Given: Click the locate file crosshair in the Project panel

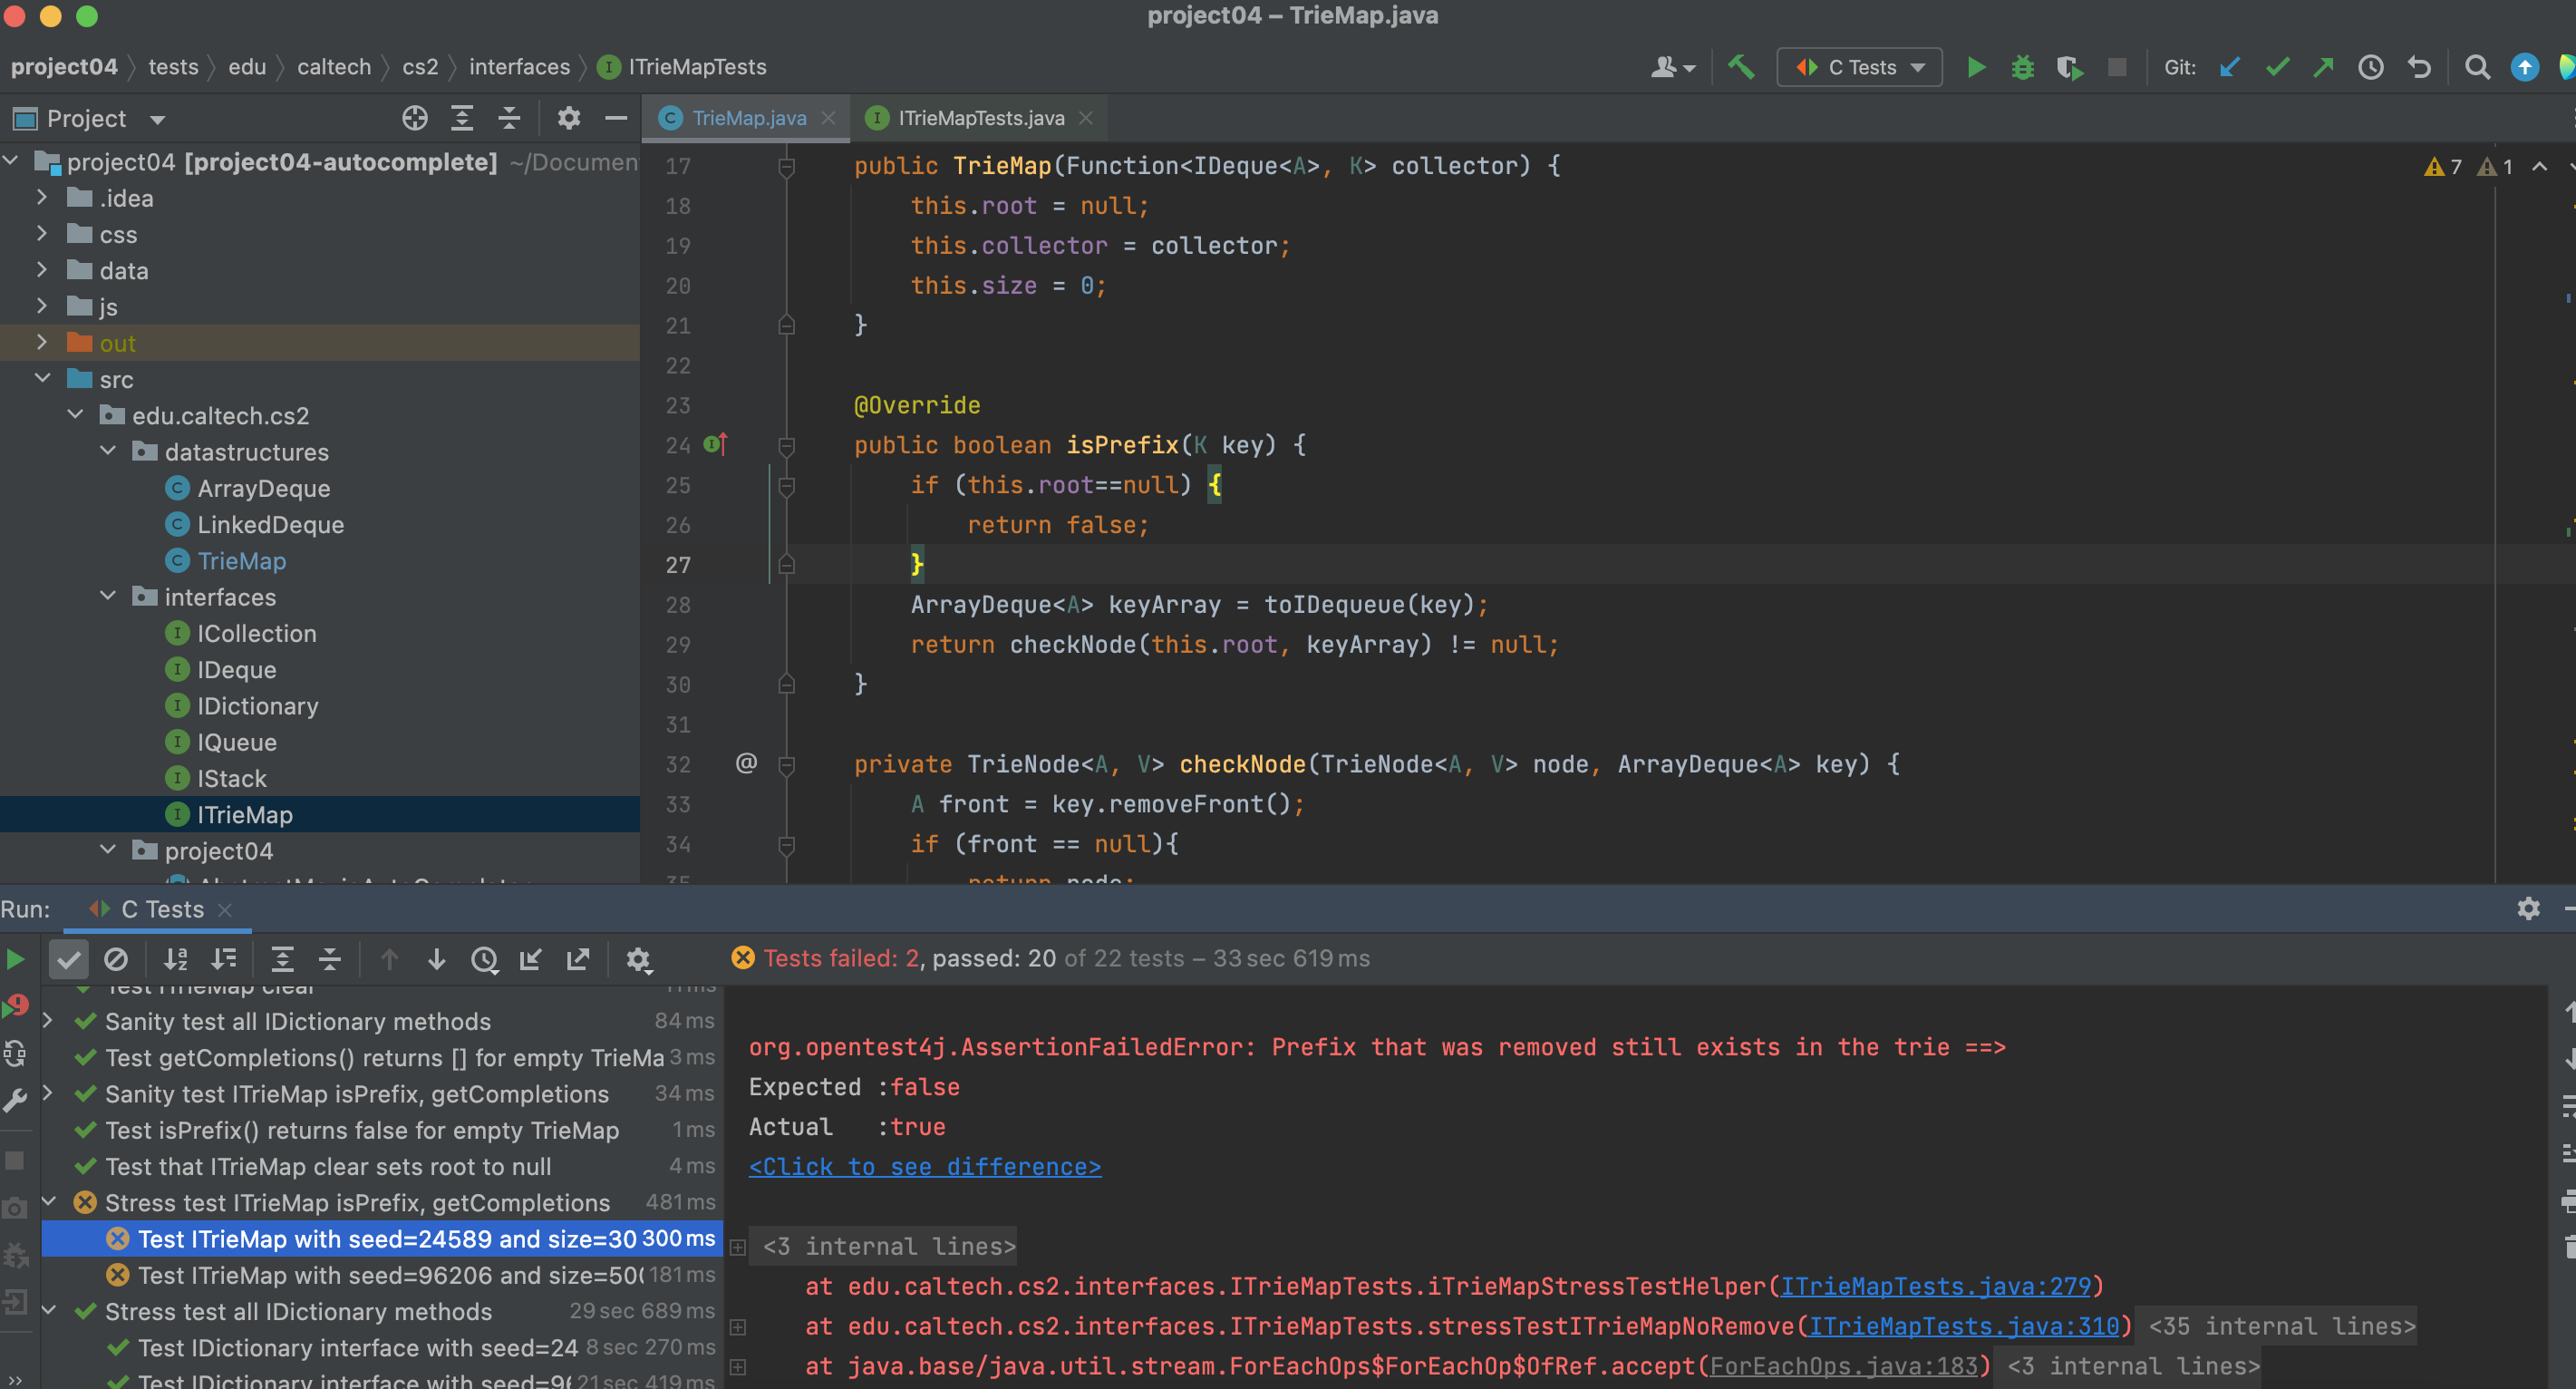Looking at the screenshot, I should [415, 118].
